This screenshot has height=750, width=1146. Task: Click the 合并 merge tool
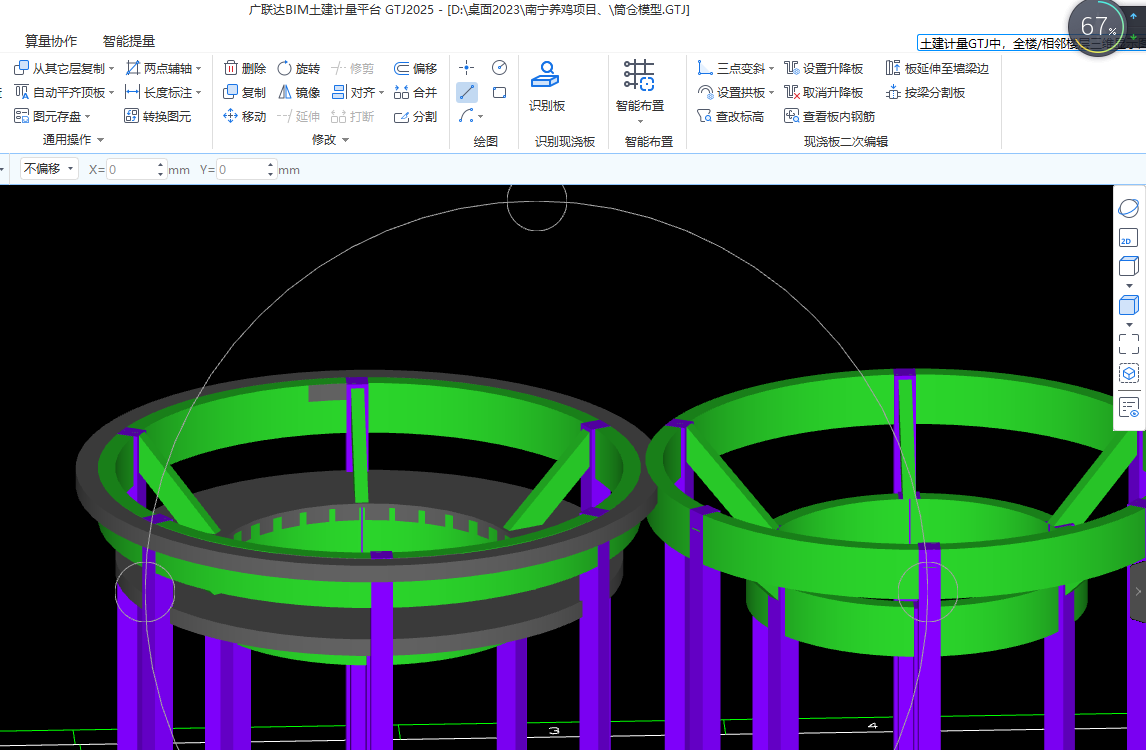[x=415, y=92]
